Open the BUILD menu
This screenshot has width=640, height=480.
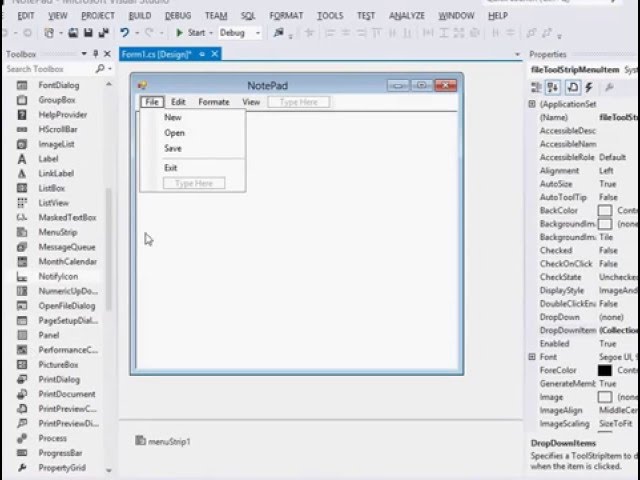pos(140,16)
